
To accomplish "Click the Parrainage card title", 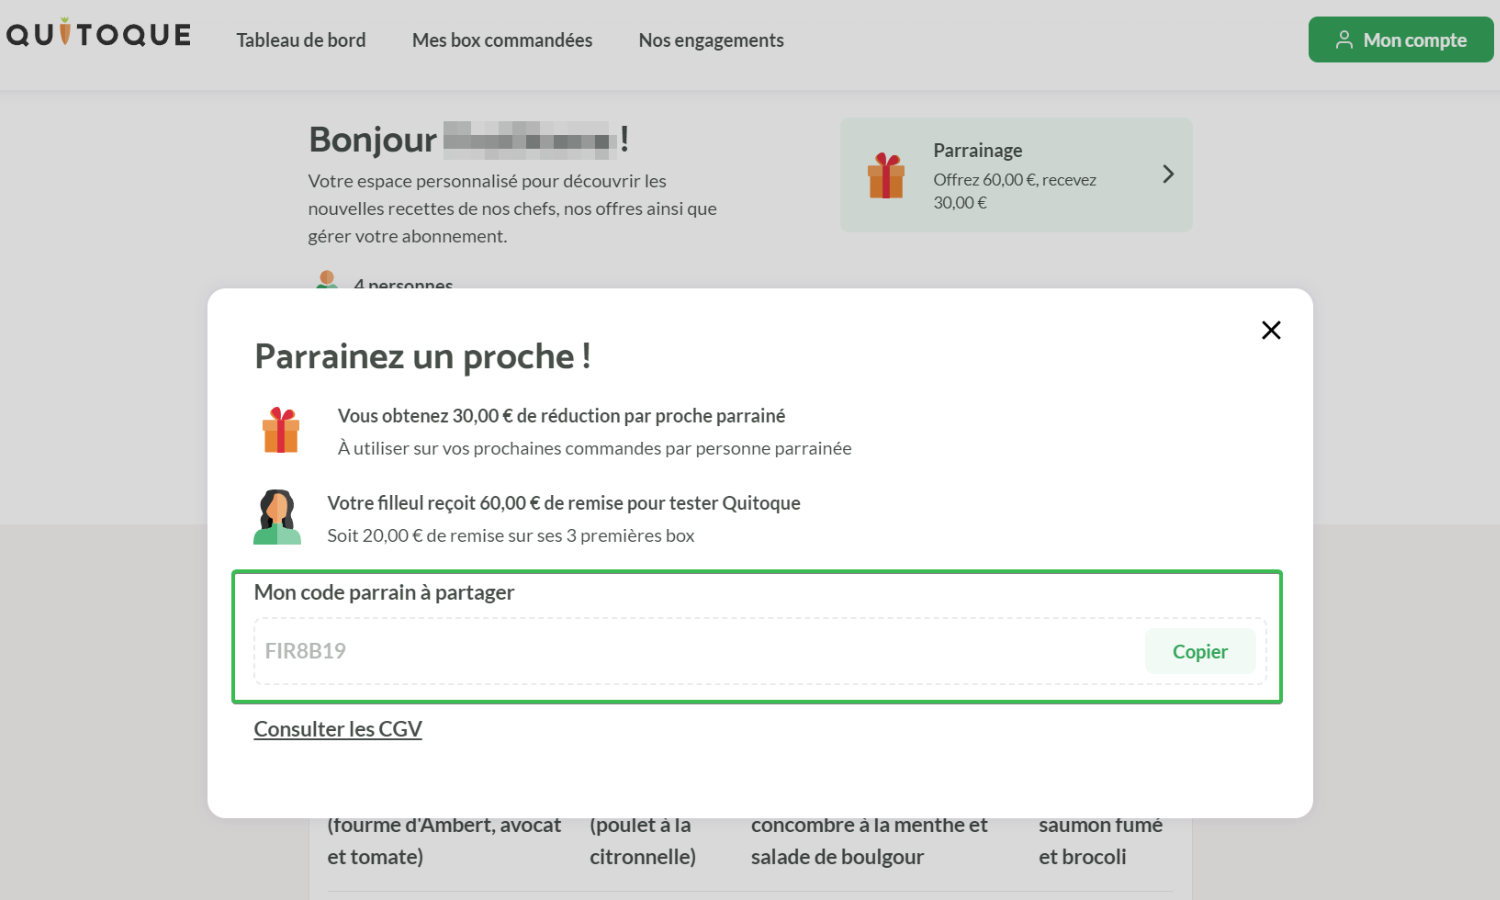I will click(x=978, y=150).
